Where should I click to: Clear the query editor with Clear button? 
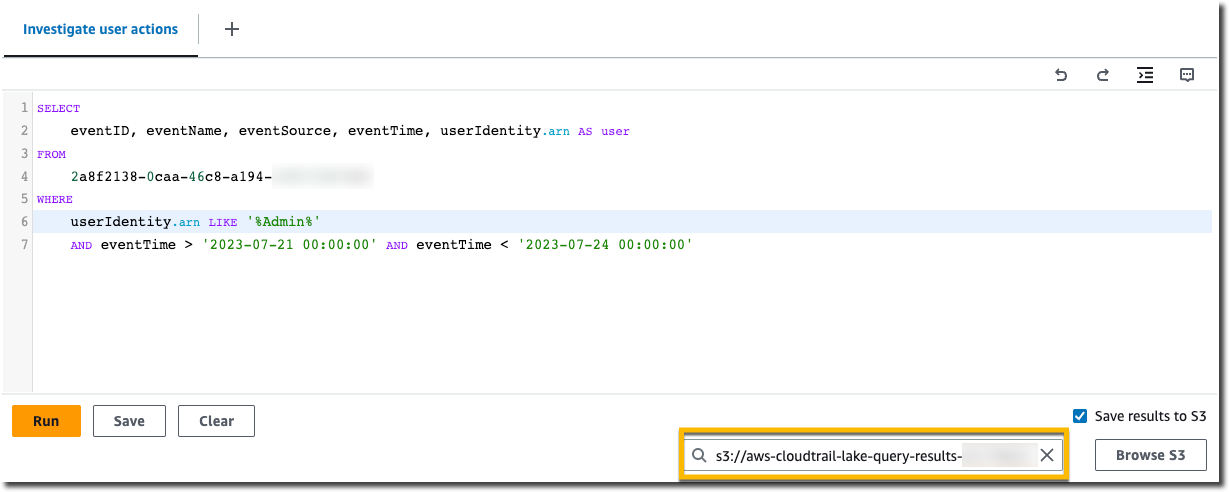[216, 421]
